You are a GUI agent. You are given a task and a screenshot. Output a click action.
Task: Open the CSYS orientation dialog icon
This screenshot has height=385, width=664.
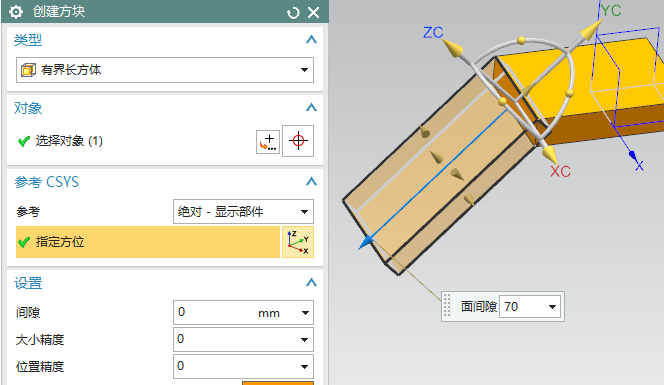[x=298, y=242]
